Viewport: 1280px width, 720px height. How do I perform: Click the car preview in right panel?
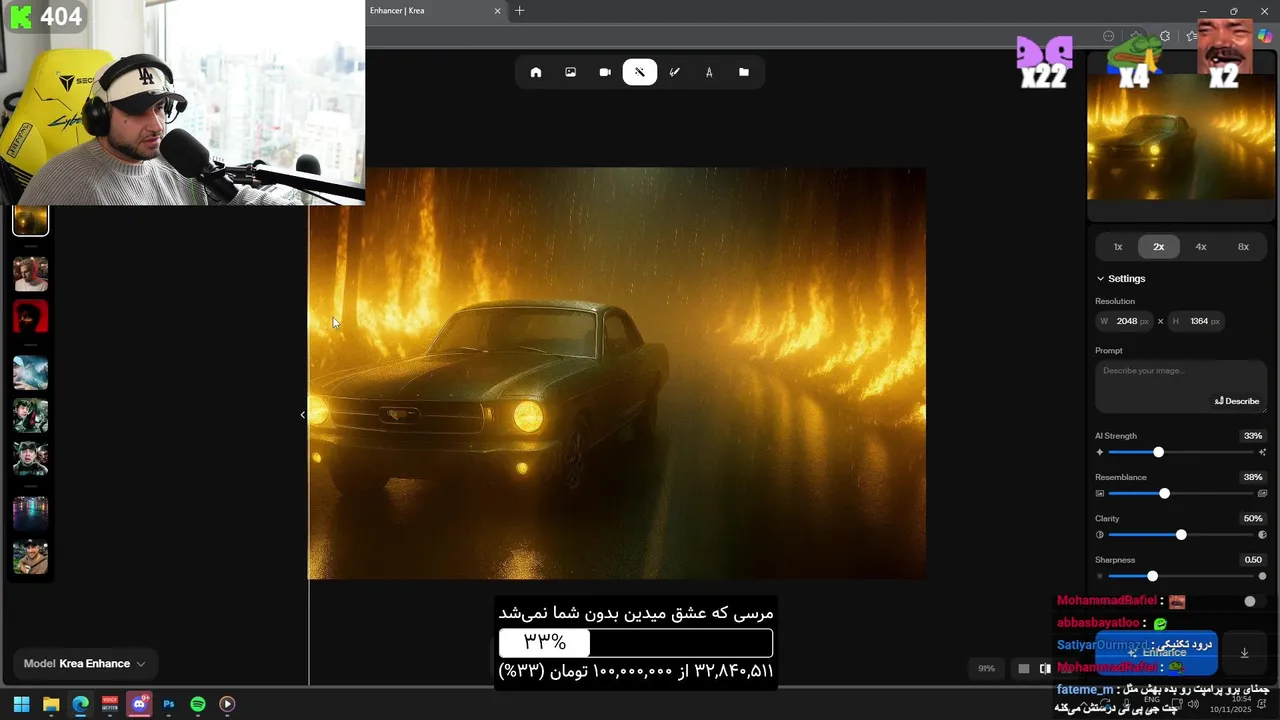[x=1181, y=137]
